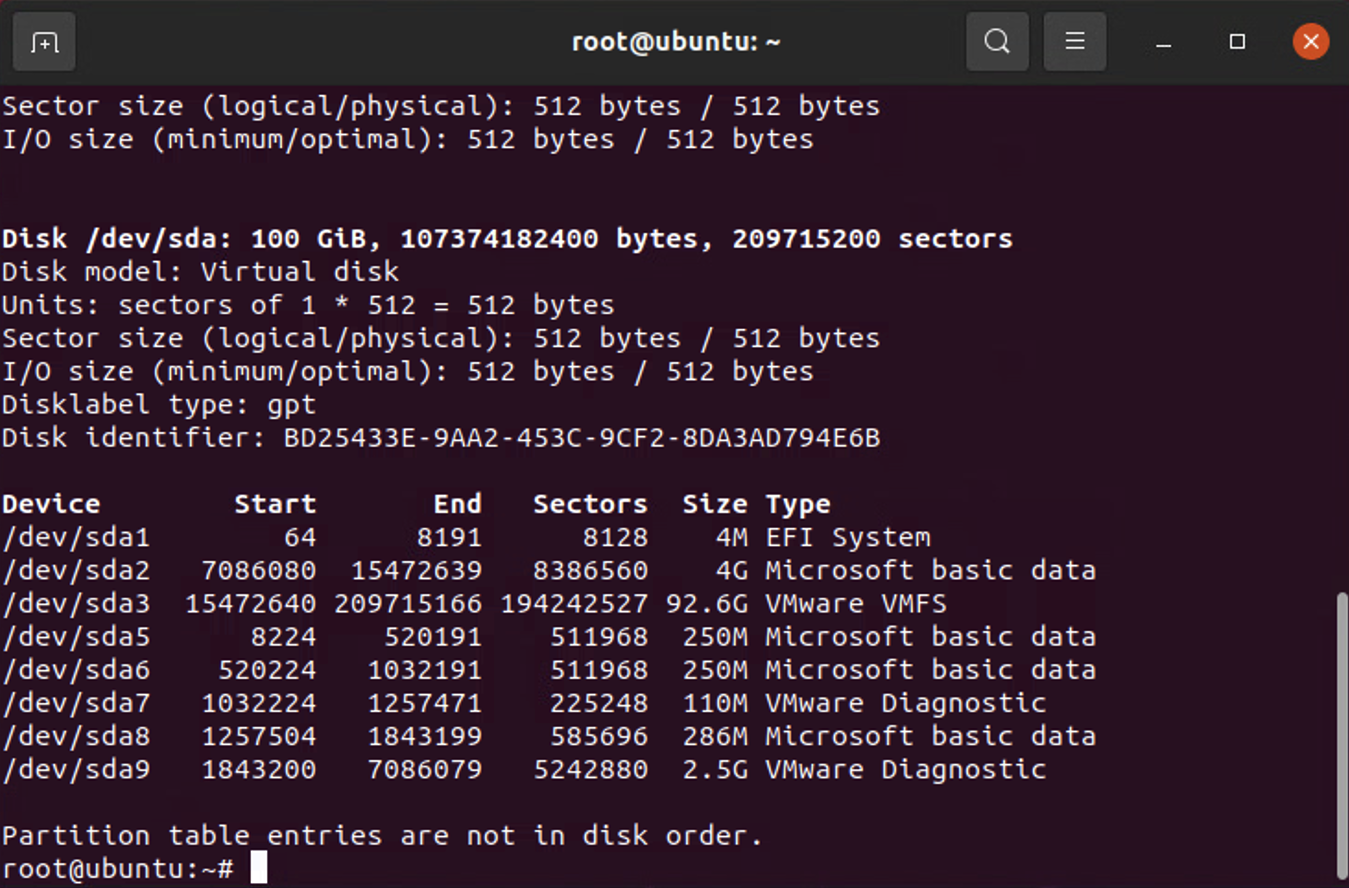Click the sectors value 194242527
The width and height of the screenshot is (1349, 888).
[x=574, y=603]
